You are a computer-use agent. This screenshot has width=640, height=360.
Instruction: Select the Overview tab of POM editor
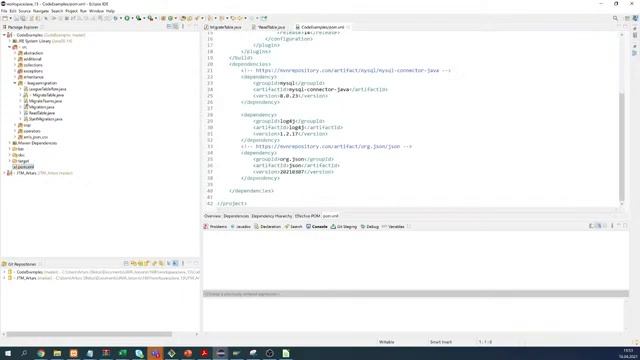212,216
